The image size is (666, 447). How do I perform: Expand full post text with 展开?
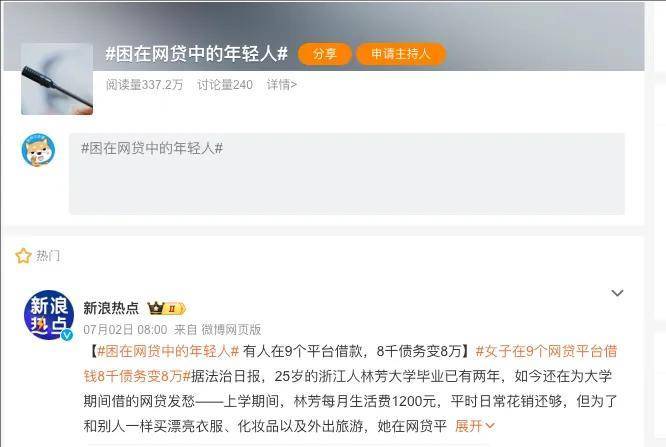pos(474,425)
